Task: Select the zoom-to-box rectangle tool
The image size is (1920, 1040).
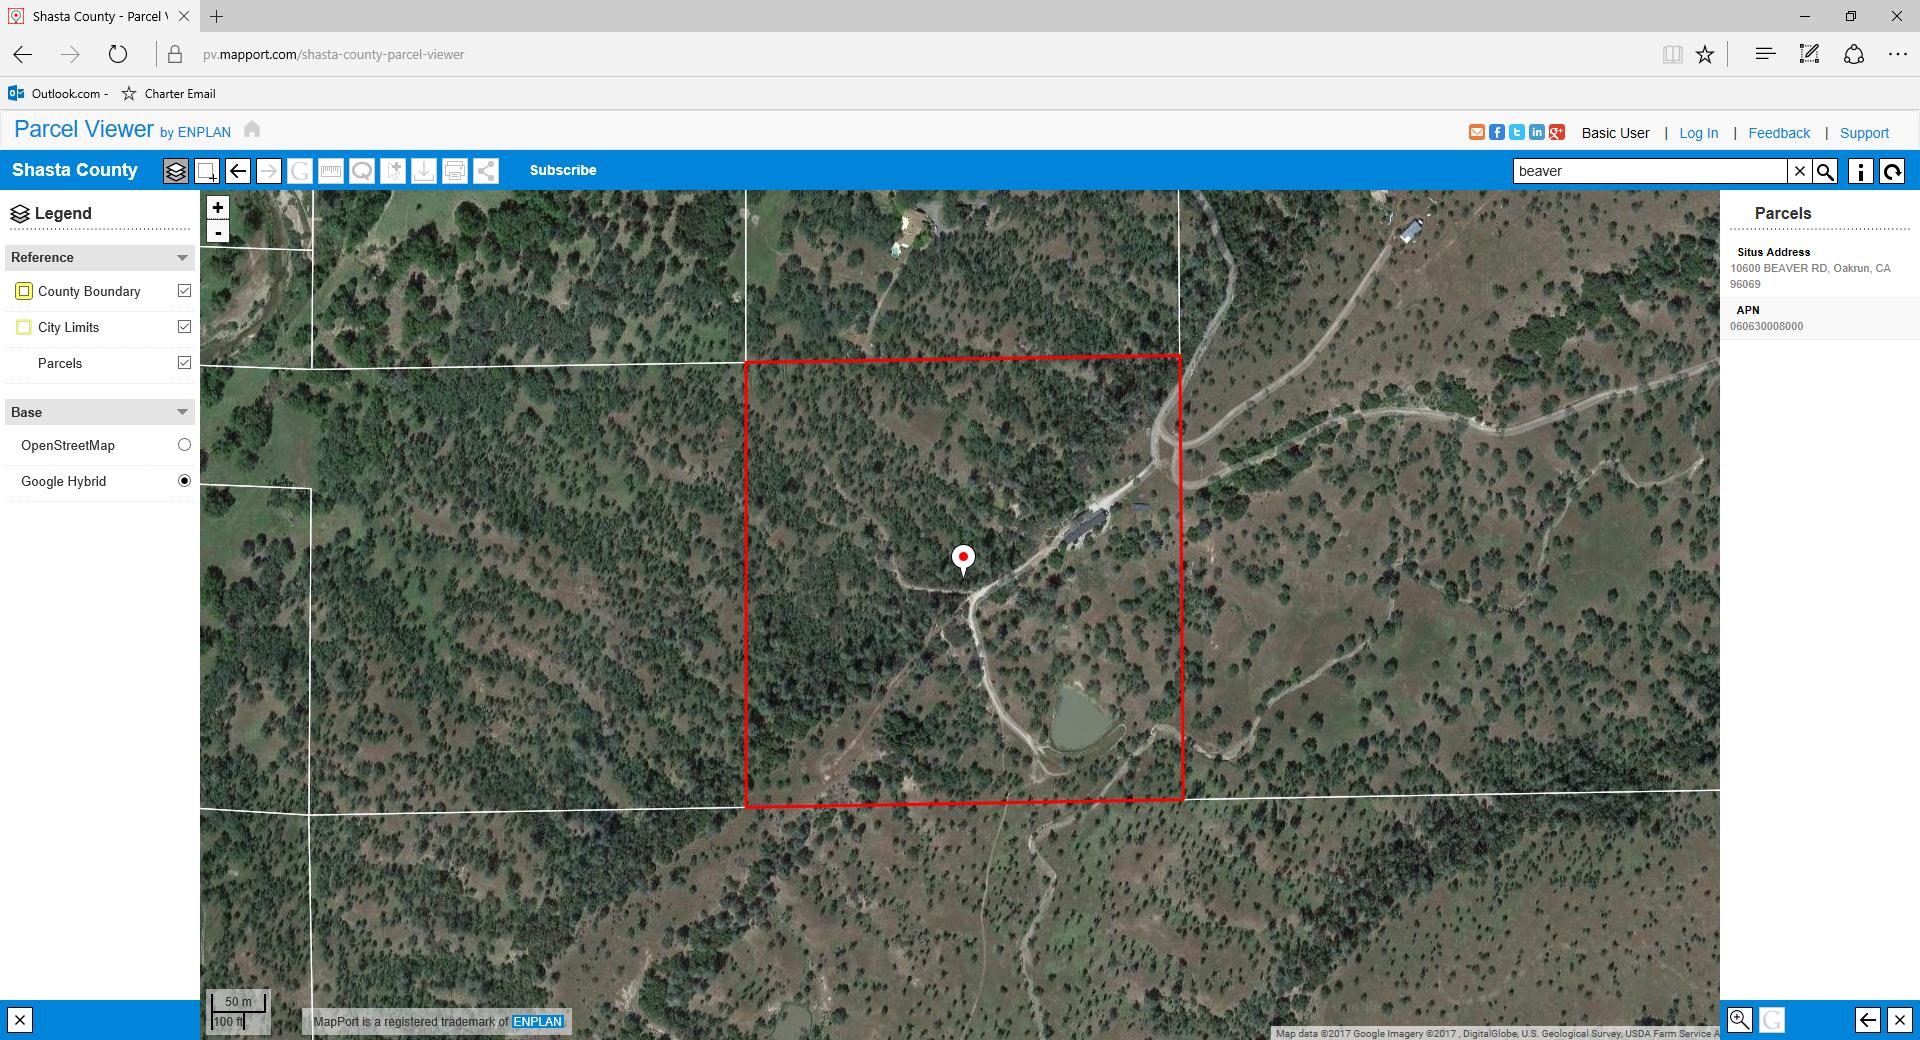Action: (207, 171)
